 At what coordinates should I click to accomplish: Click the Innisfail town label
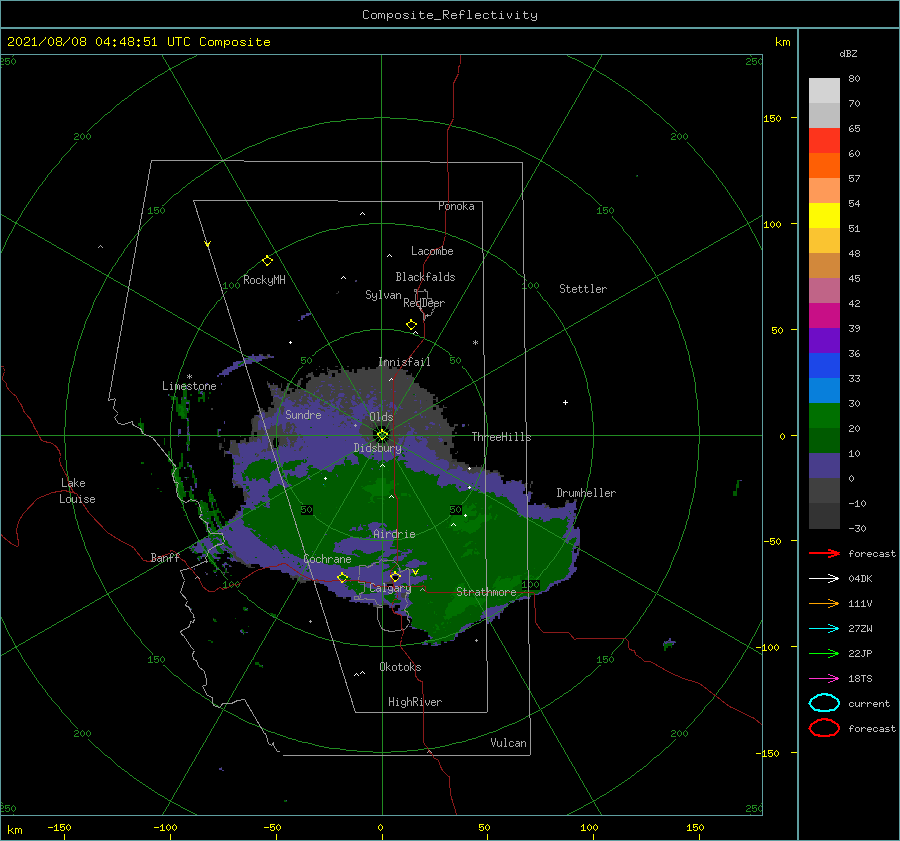[404, 362]
